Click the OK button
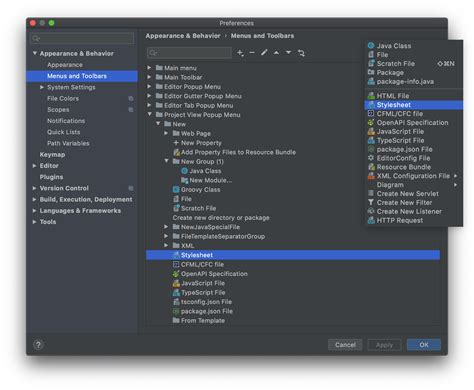The image size is (474, 390). point(424,345)
